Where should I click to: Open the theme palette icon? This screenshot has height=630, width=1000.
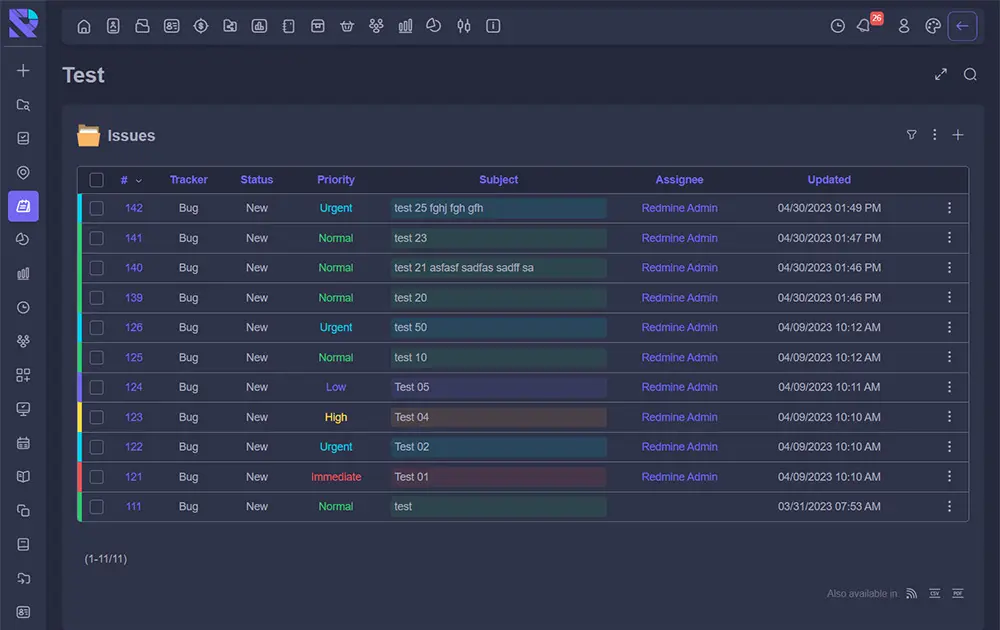[932, 26]
